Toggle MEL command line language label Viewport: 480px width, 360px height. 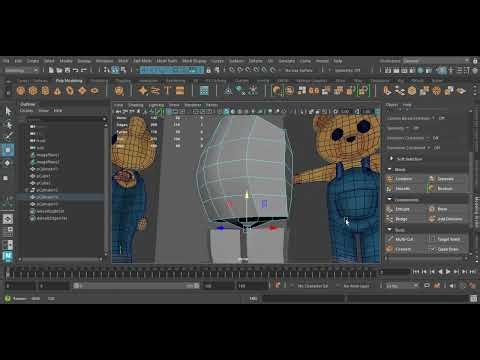[x=253, y=299]
